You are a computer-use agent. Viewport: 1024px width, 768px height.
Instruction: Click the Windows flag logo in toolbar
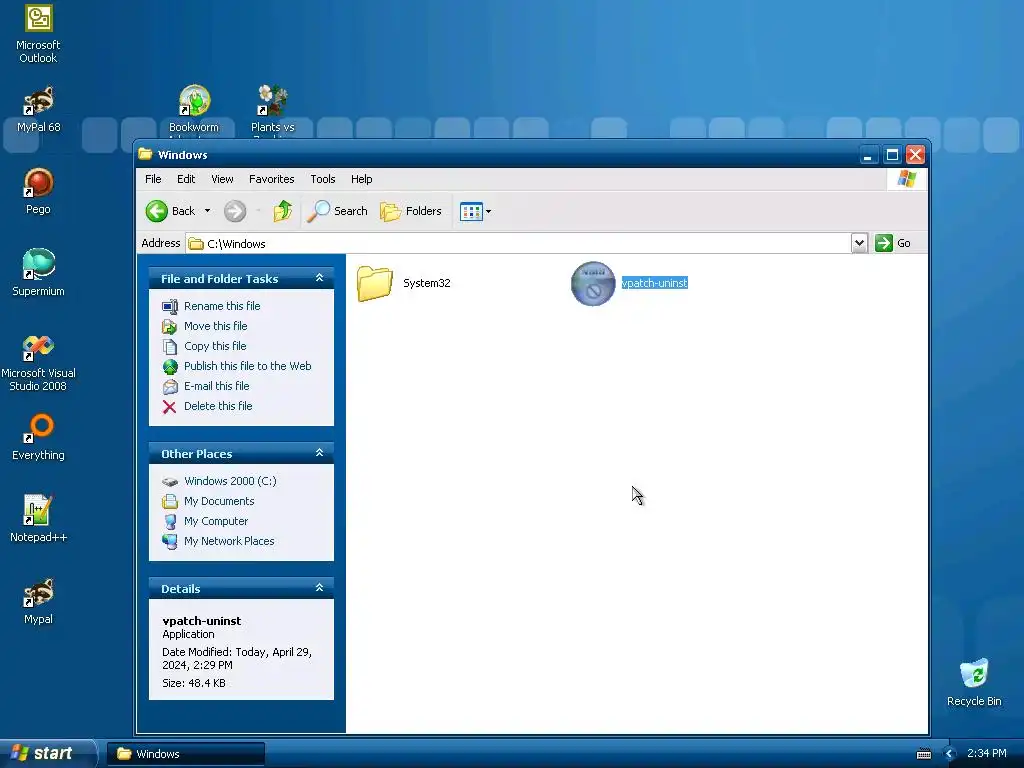click(906, 179)
